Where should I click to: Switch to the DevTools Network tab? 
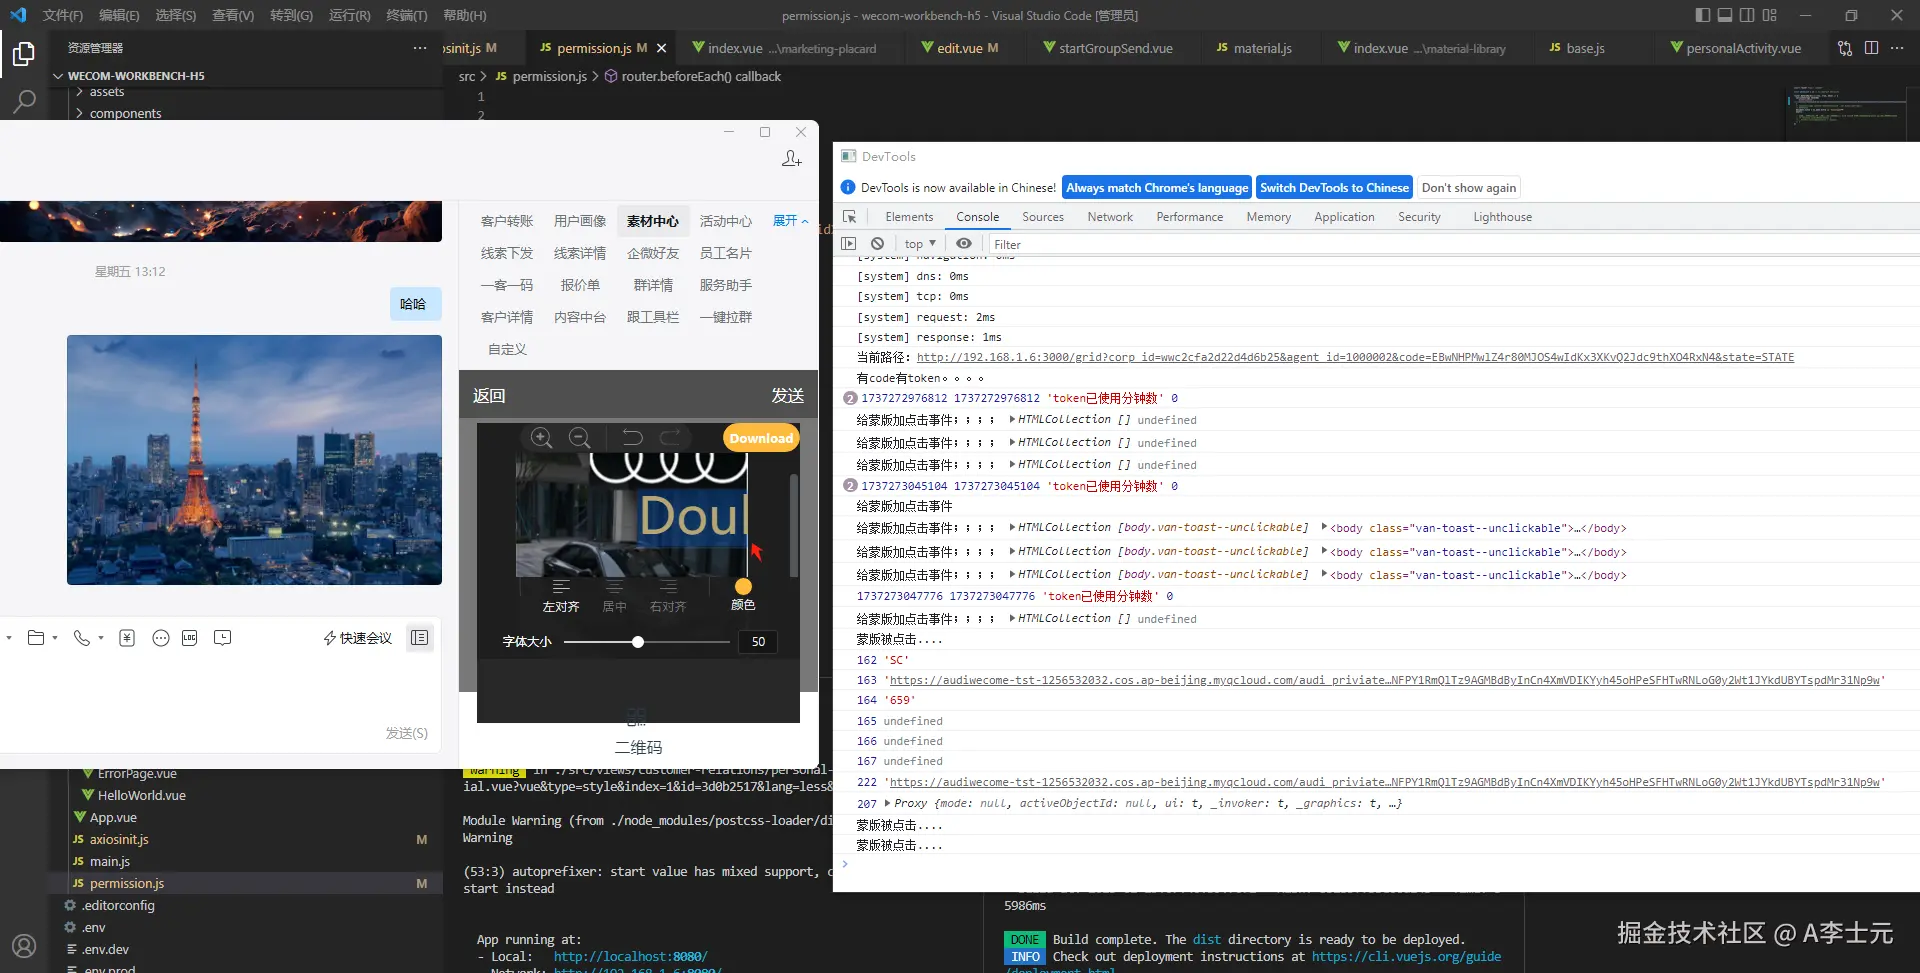1110,217
